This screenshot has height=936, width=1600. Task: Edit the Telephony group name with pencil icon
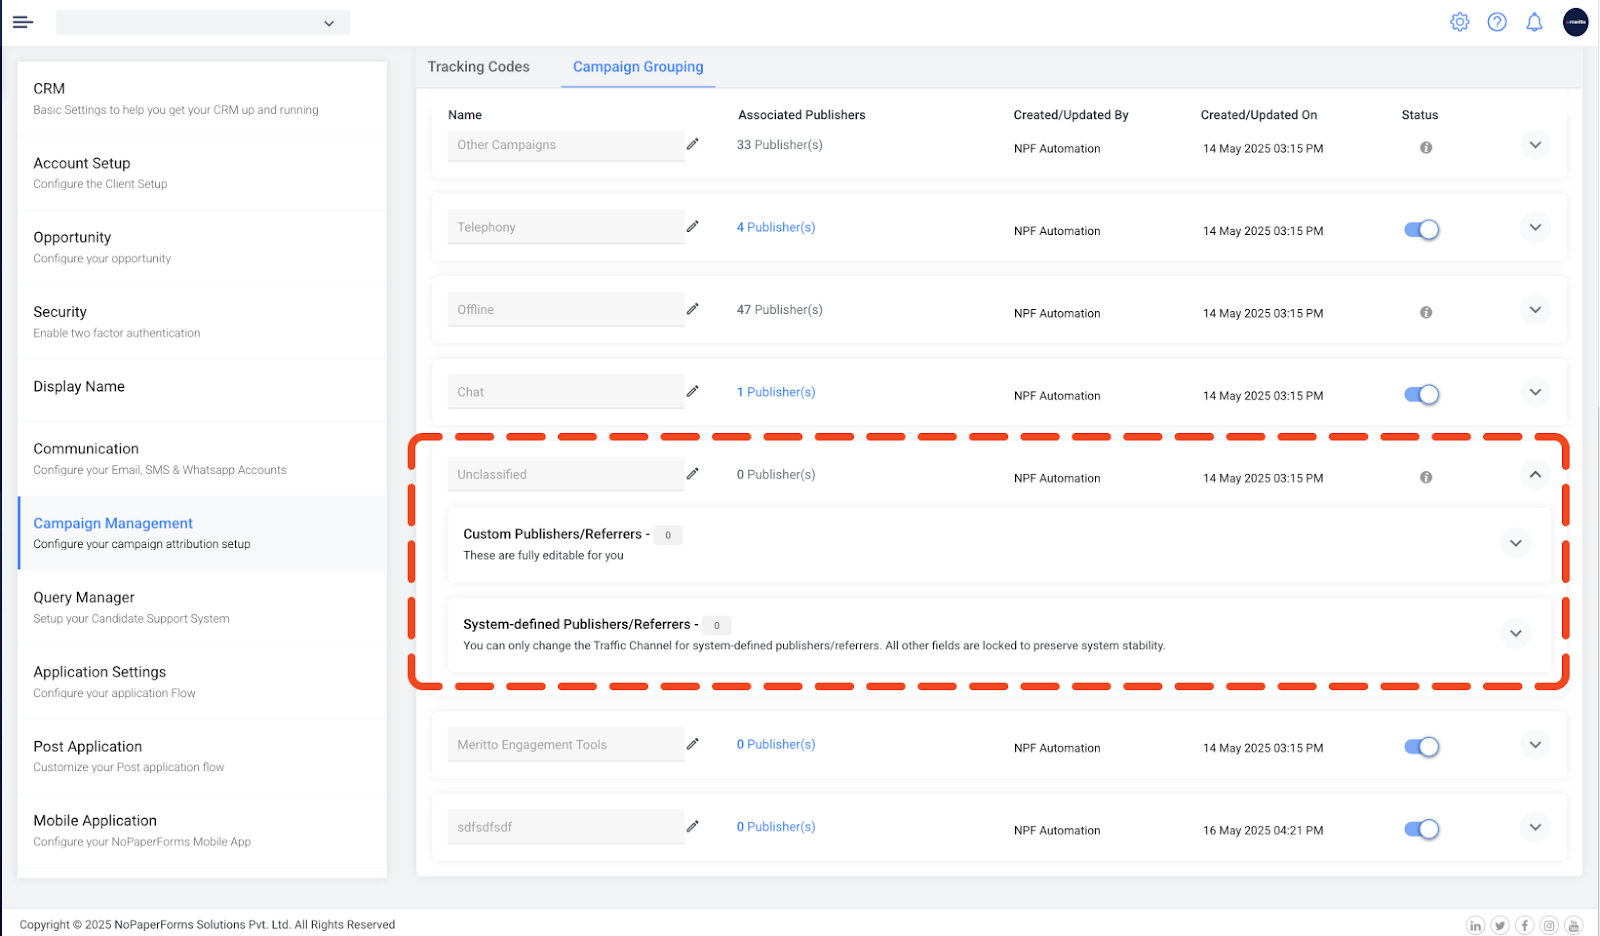(692, 227)
